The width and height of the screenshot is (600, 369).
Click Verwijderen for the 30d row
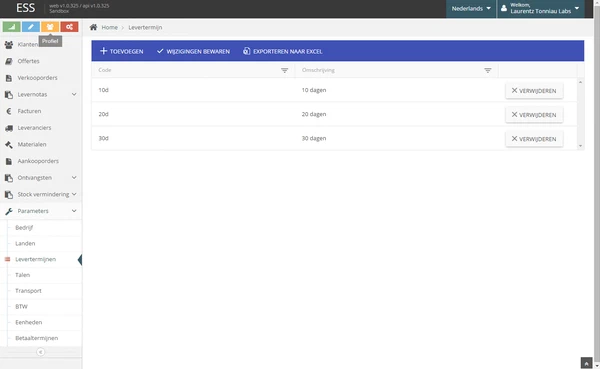[534, 139]
